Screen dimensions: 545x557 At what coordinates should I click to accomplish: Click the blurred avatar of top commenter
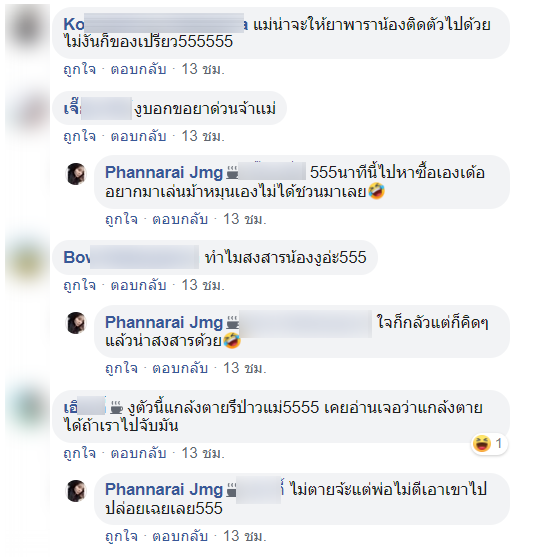[x=27, y=28]
